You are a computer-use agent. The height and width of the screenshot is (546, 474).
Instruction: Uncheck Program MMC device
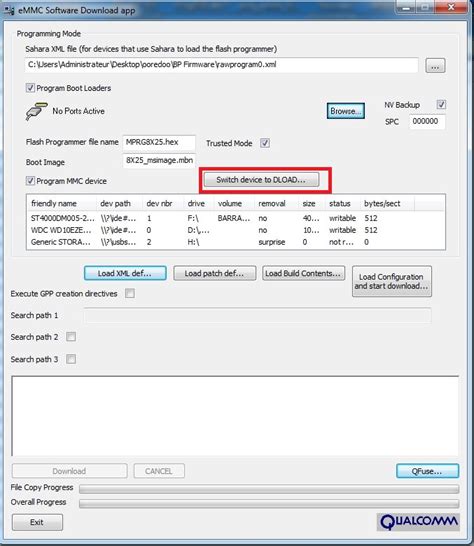30,181
